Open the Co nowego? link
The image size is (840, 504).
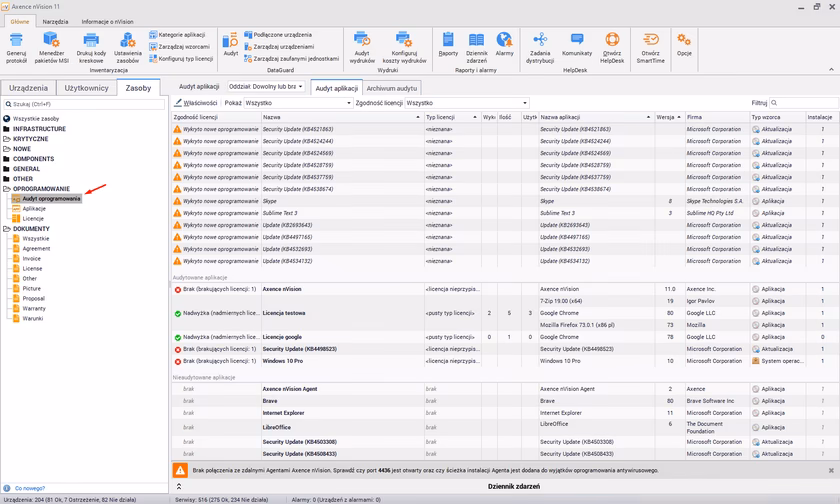pos(29,487)
